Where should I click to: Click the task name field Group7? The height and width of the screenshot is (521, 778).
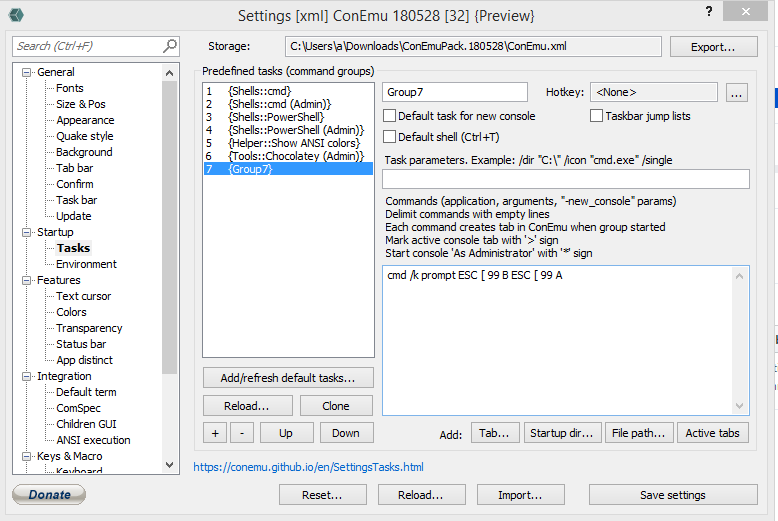click(x=455, y=92)
